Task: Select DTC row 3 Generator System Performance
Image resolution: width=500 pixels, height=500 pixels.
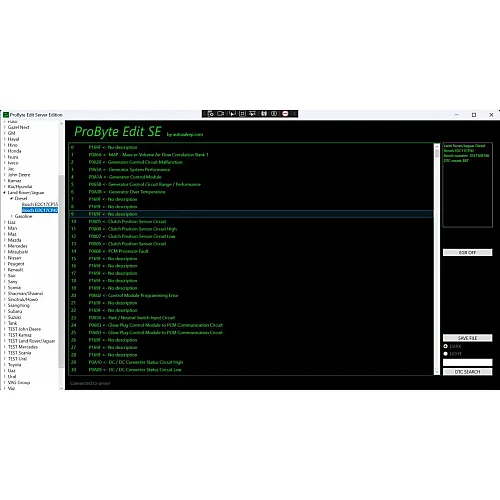Action: (x=251, y=170)
